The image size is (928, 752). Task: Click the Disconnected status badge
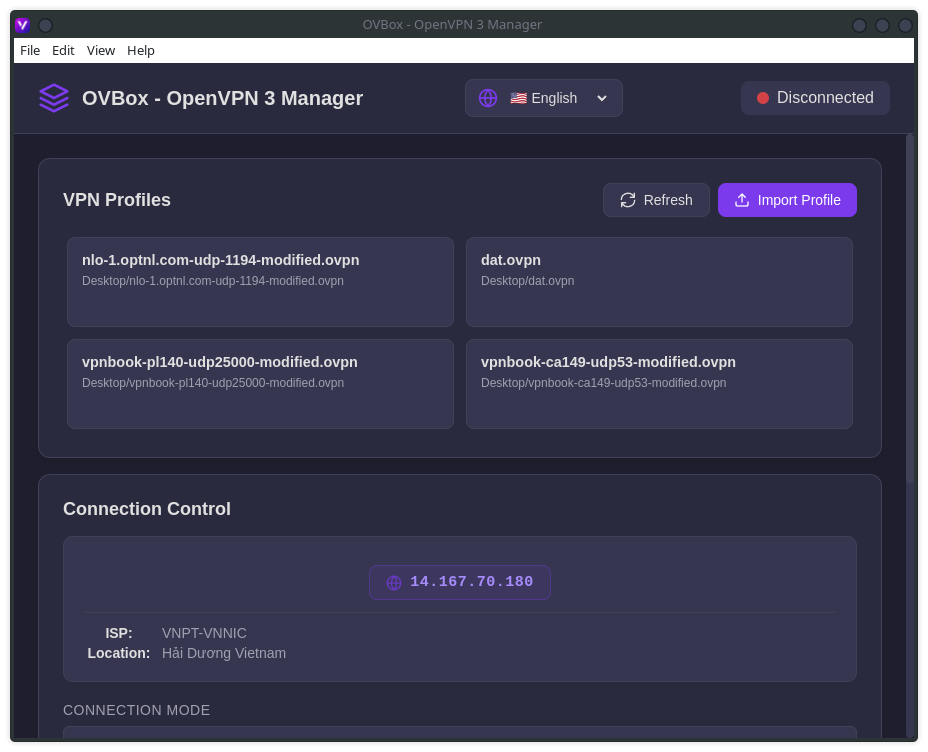click(x=815, y=98)
